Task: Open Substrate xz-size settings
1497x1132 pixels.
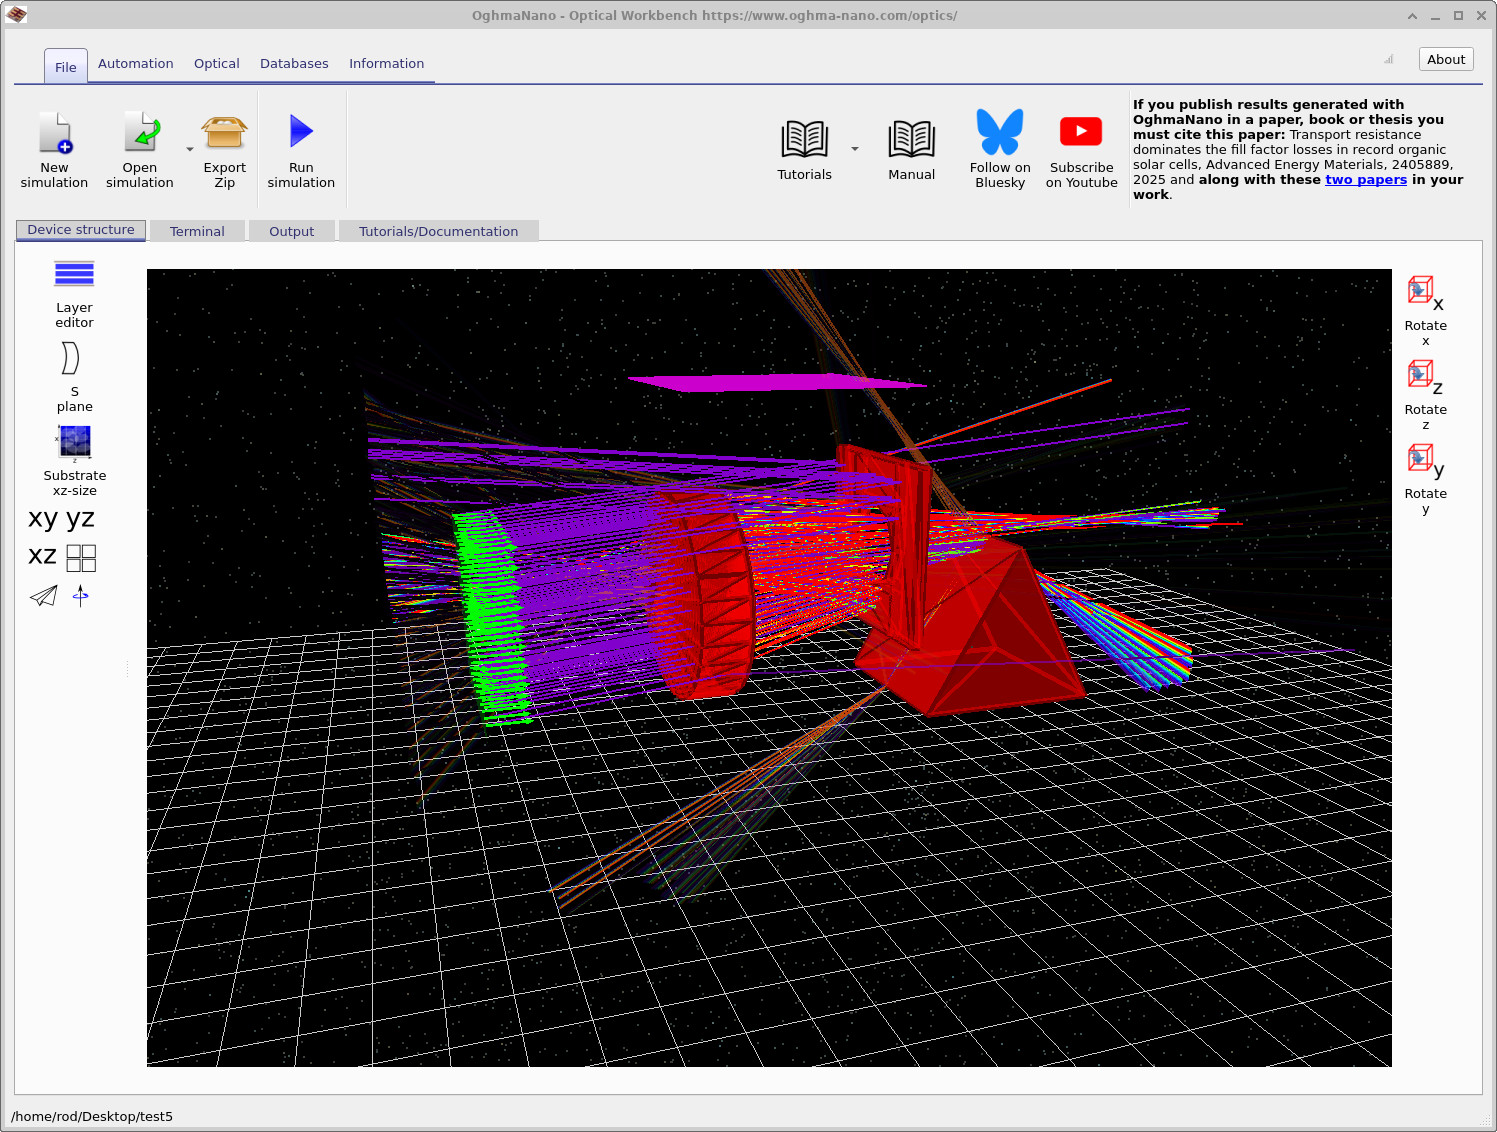Action: pos(74,442)
